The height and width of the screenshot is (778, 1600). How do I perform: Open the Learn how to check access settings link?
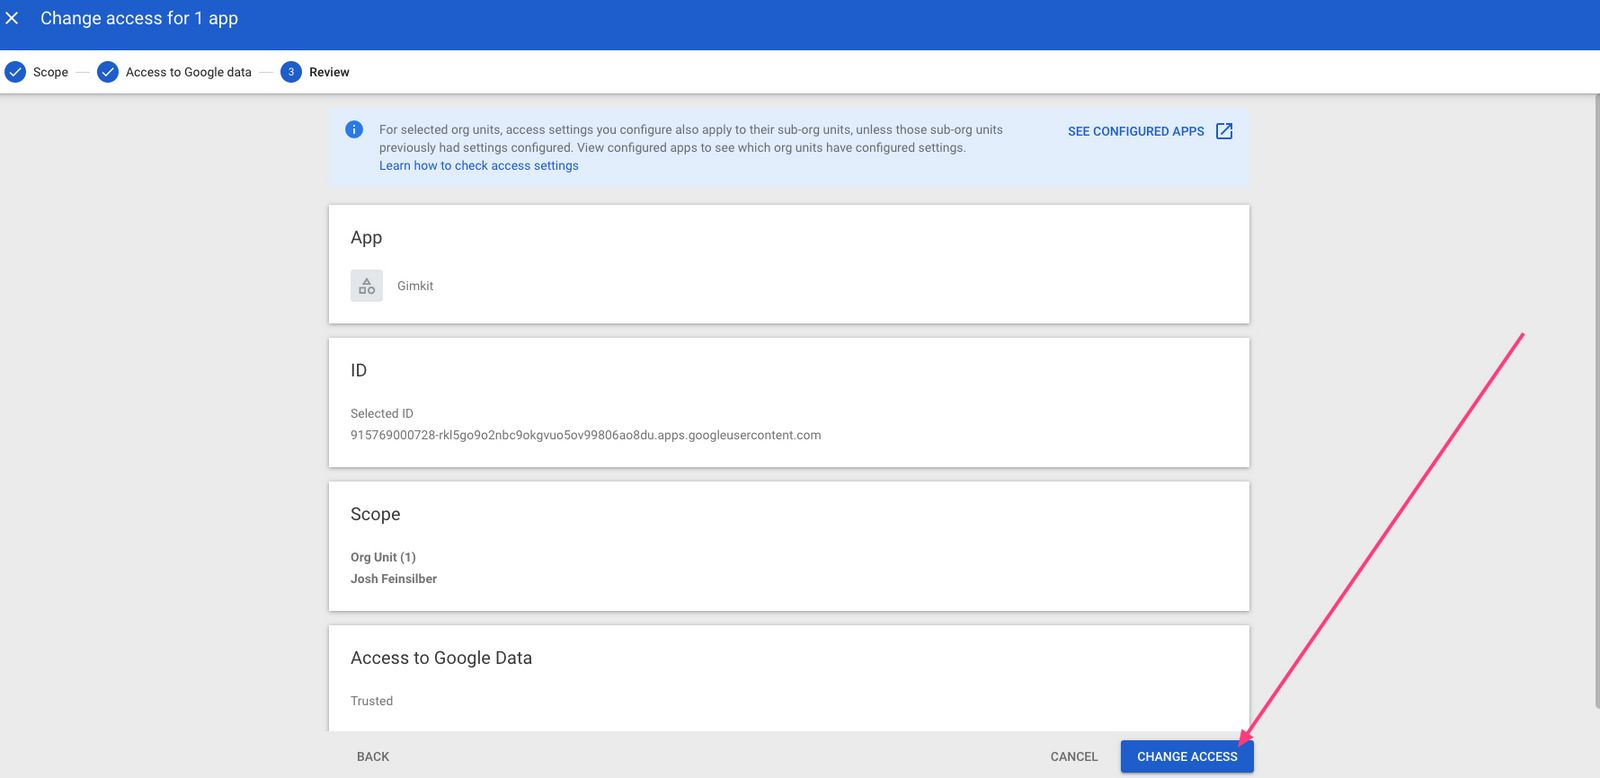478,166
